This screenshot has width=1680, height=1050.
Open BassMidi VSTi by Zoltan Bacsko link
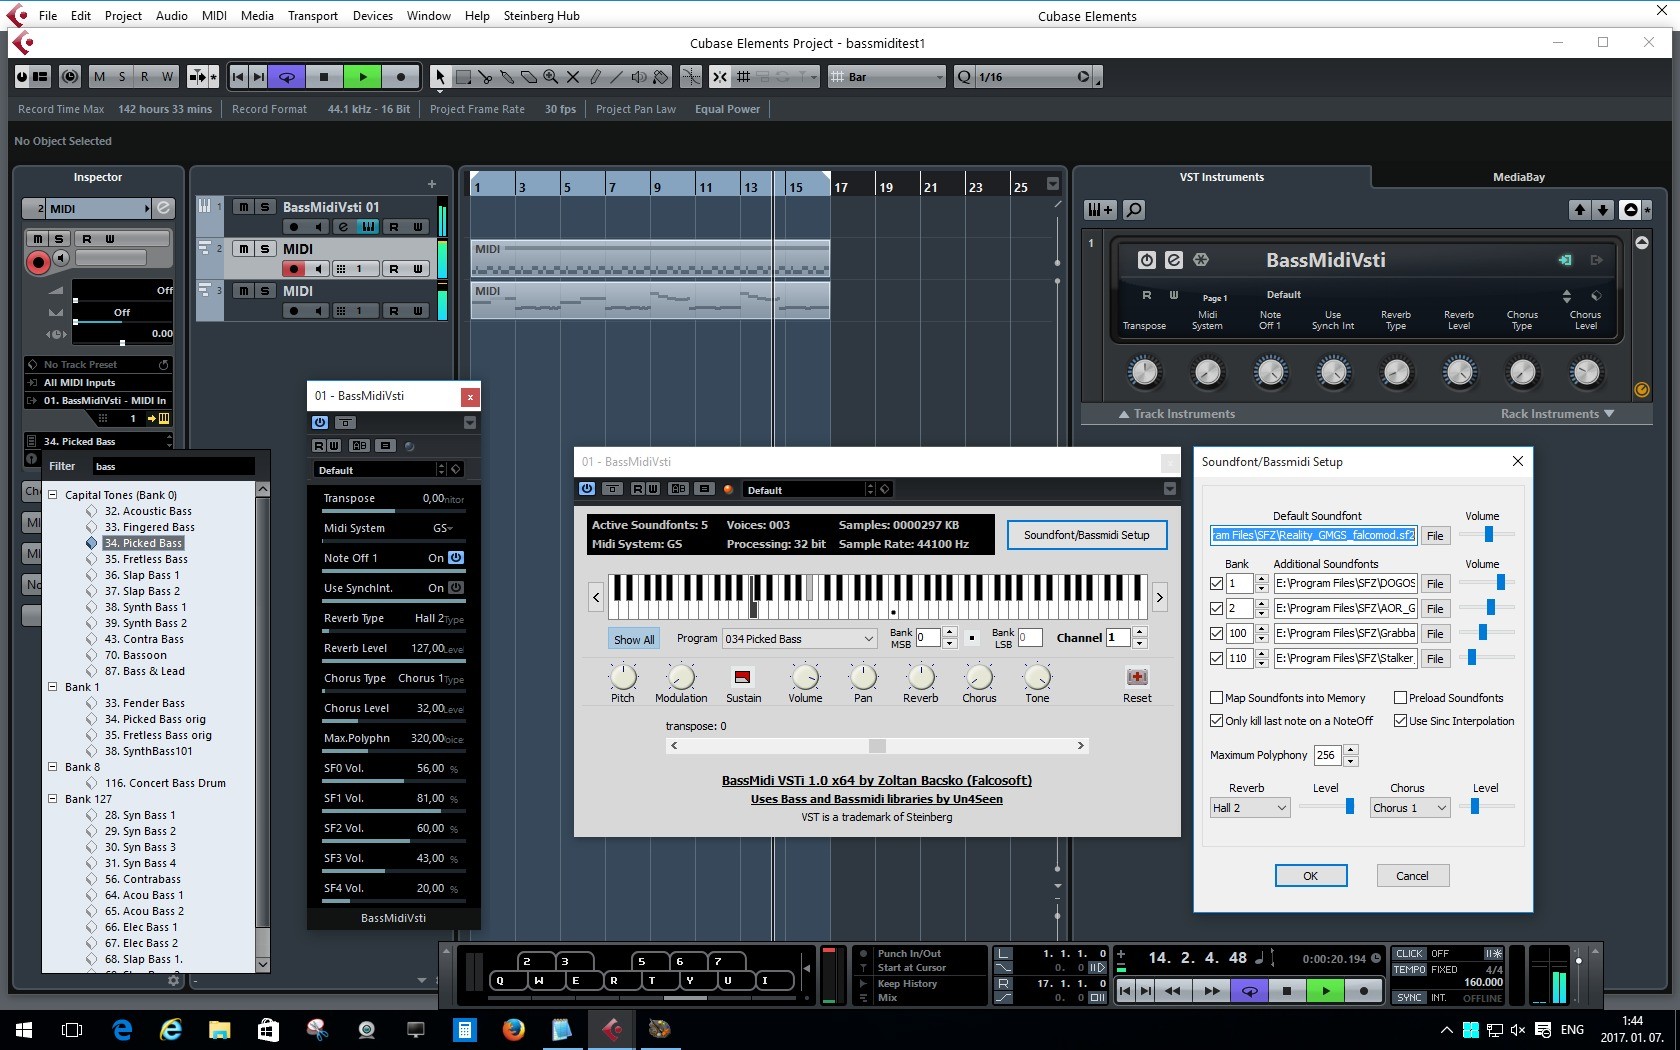point(877,781)
